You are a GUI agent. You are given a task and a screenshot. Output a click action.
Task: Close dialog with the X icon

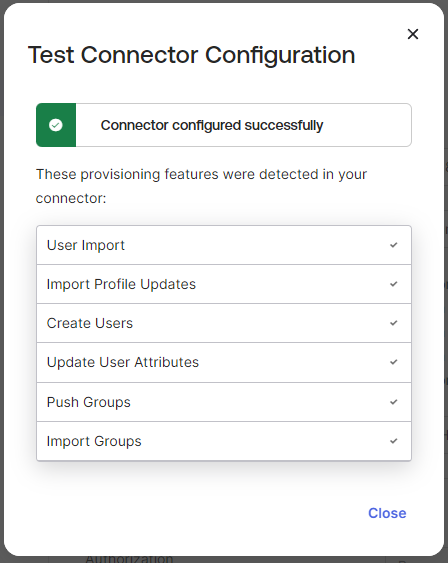pos(413,34)
